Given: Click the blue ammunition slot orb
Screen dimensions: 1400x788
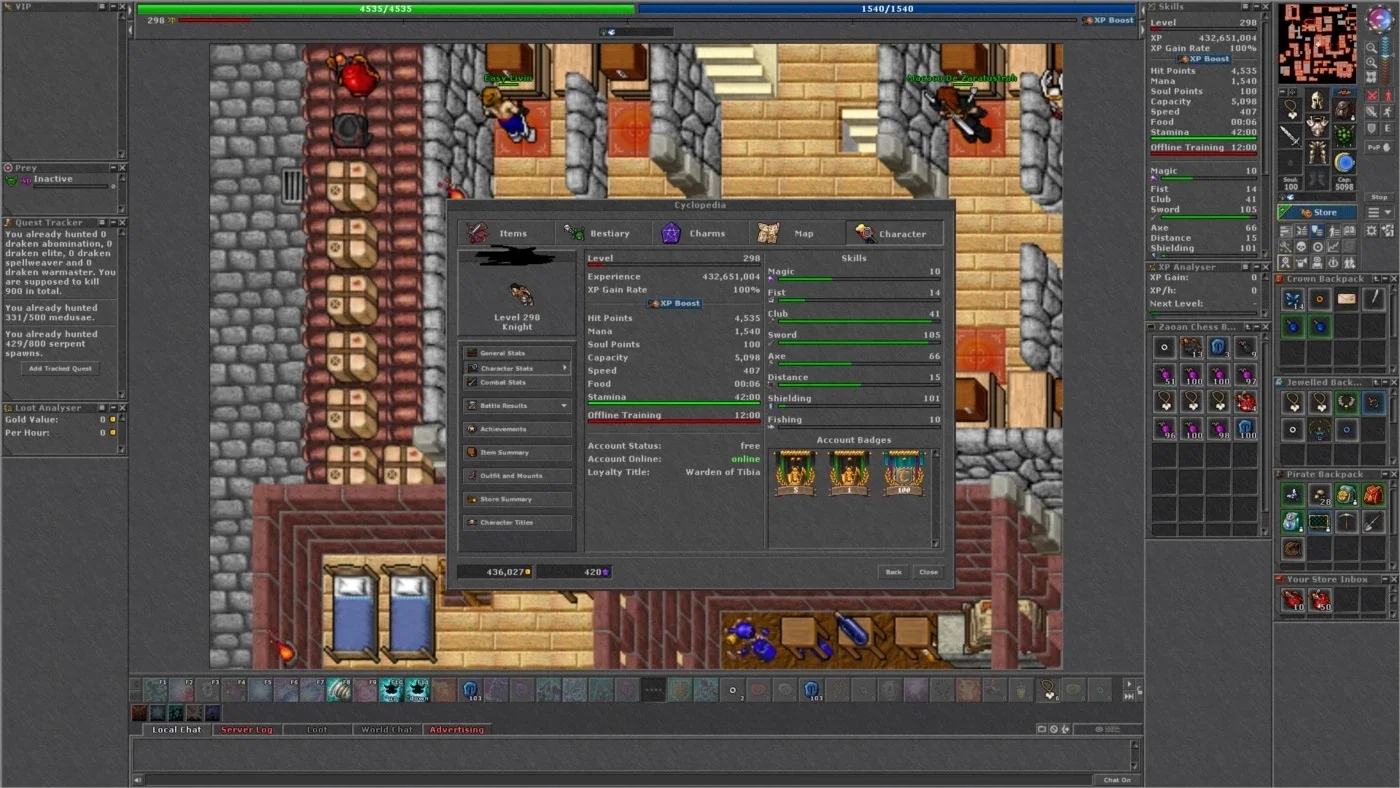Looking at the screenshot, I should (1344, 162).
